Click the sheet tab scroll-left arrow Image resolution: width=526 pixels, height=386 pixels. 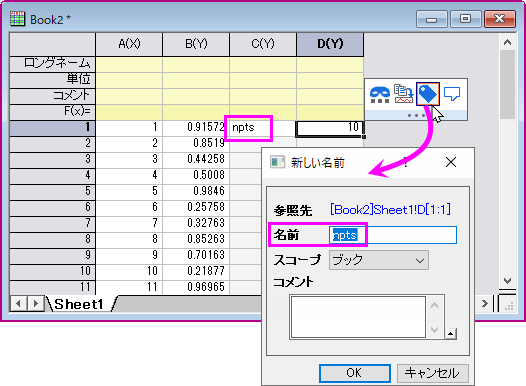18,304
